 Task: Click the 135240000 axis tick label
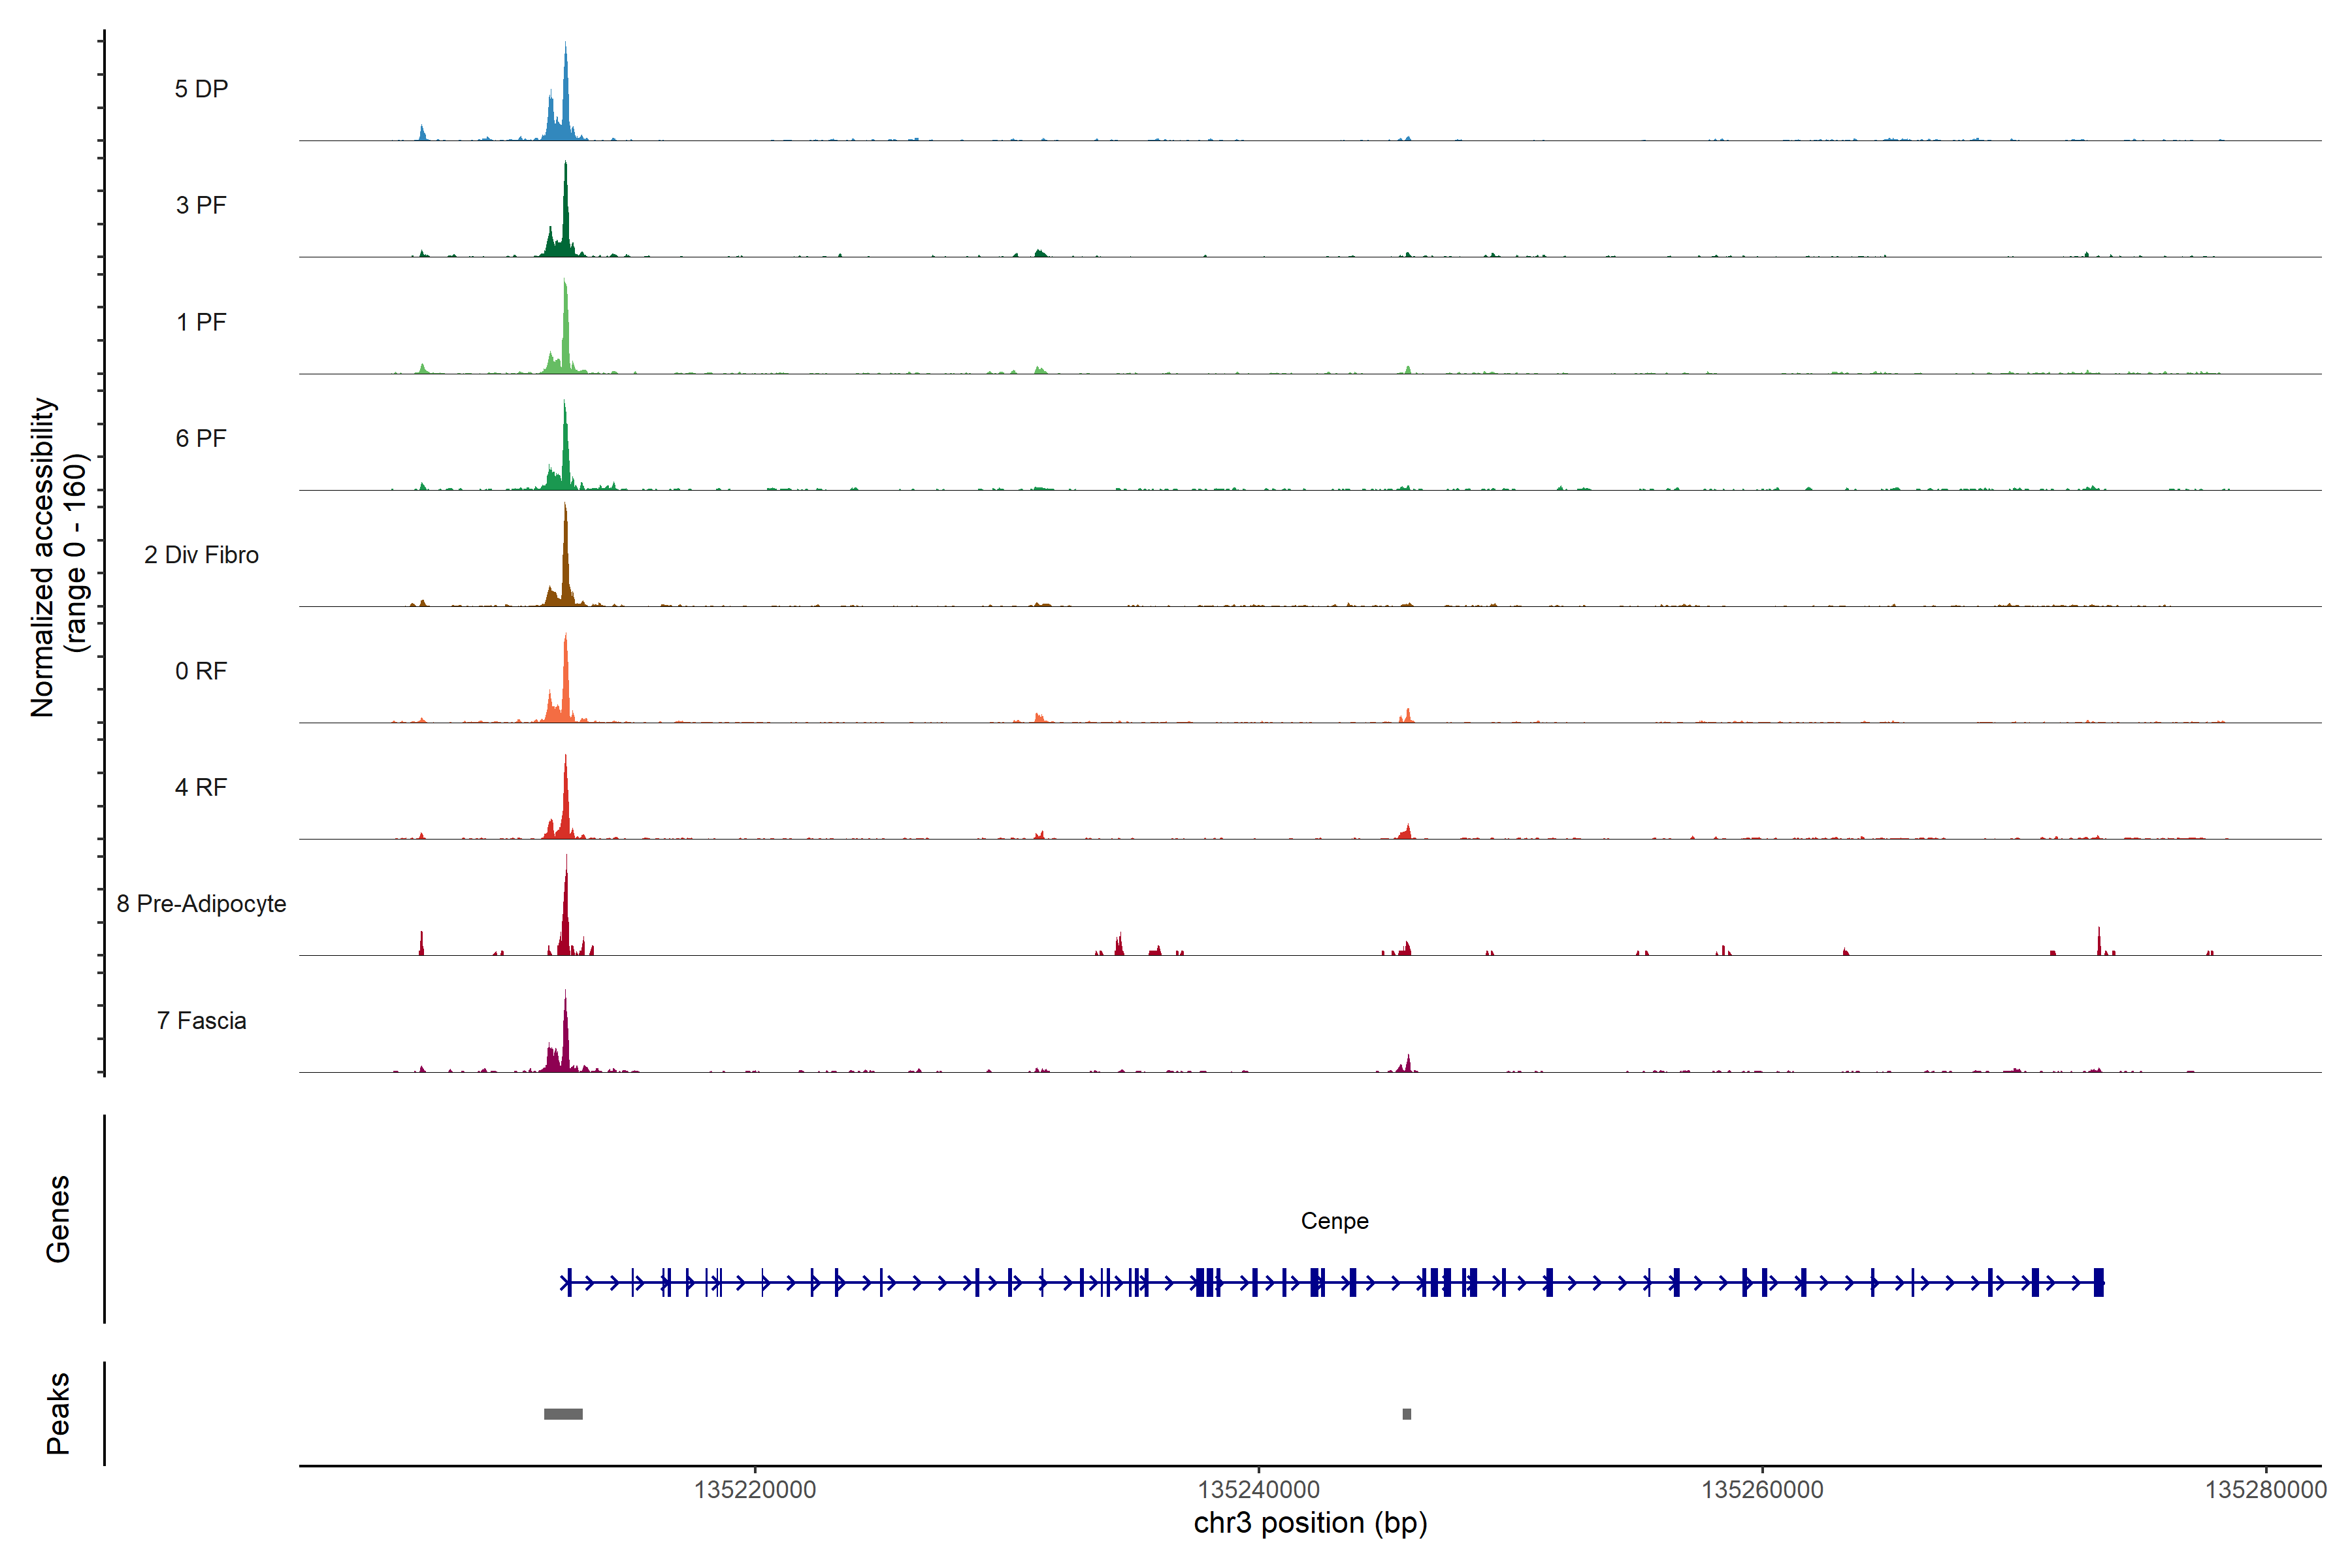[1258, 1490]
